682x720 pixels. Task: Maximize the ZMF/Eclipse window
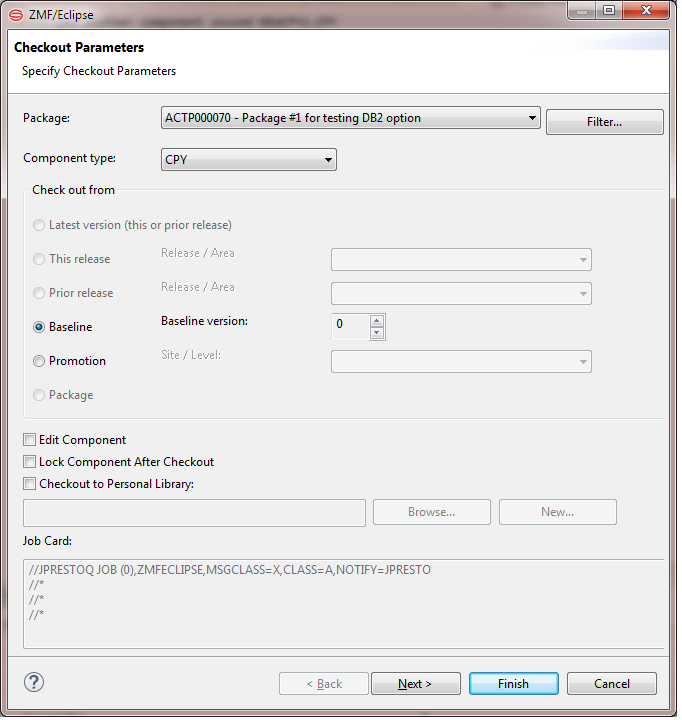point(609,11)
